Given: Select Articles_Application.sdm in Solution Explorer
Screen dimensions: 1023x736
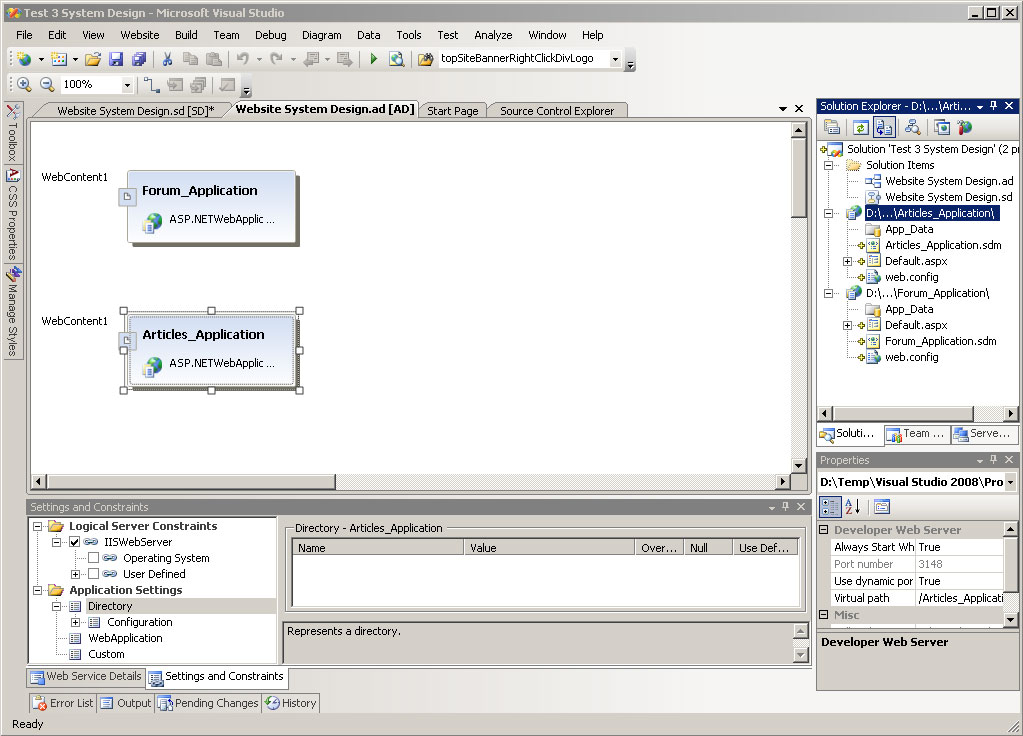Looking at the screenshot, I should (x=943, y=245).
